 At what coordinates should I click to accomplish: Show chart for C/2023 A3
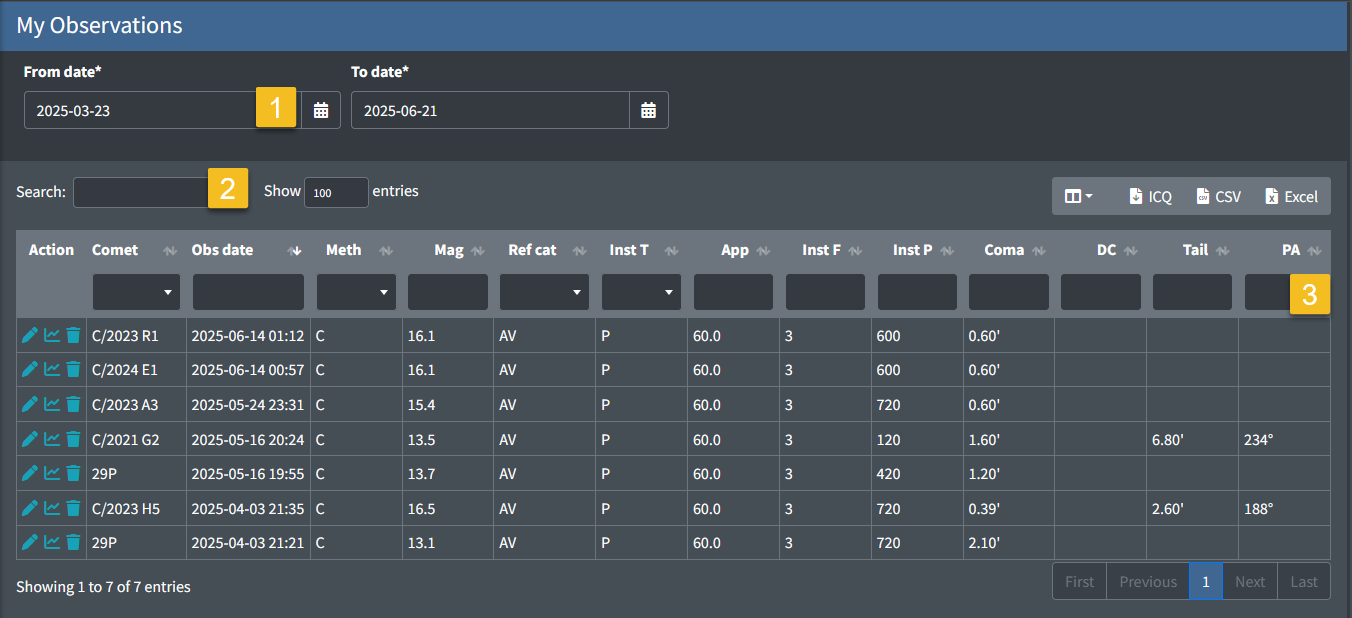pyautogui.click(x=52, y=405)
